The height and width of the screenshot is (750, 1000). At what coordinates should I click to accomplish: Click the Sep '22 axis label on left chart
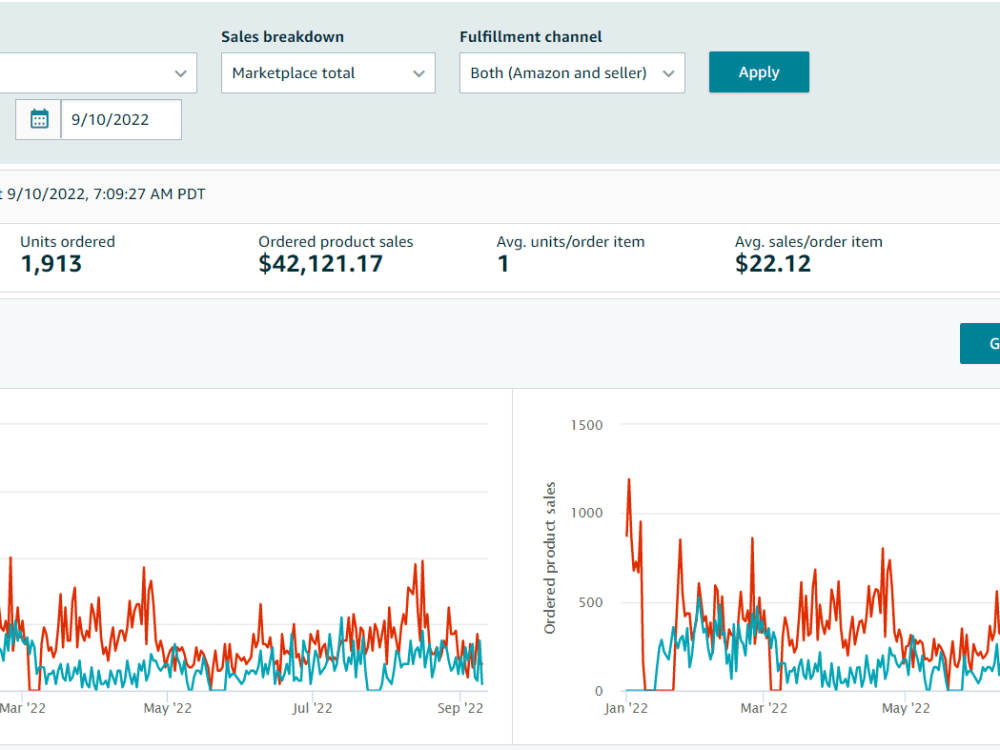[x=460, y=709]
